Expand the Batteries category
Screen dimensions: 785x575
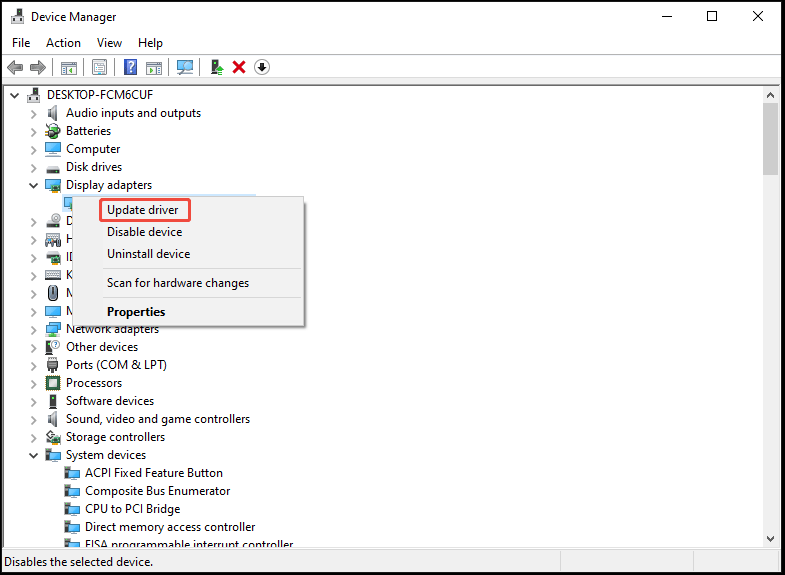(x=34, y=132)
